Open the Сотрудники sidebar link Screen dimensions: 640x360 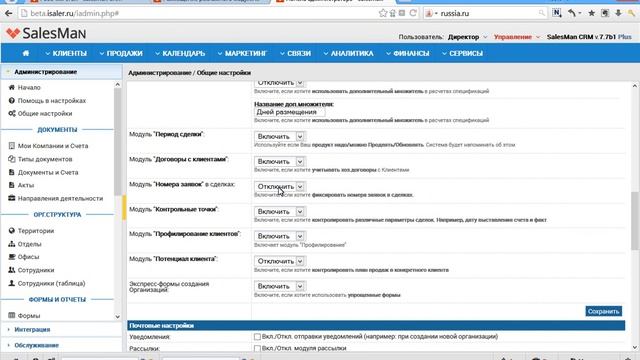tap(36, 270)
